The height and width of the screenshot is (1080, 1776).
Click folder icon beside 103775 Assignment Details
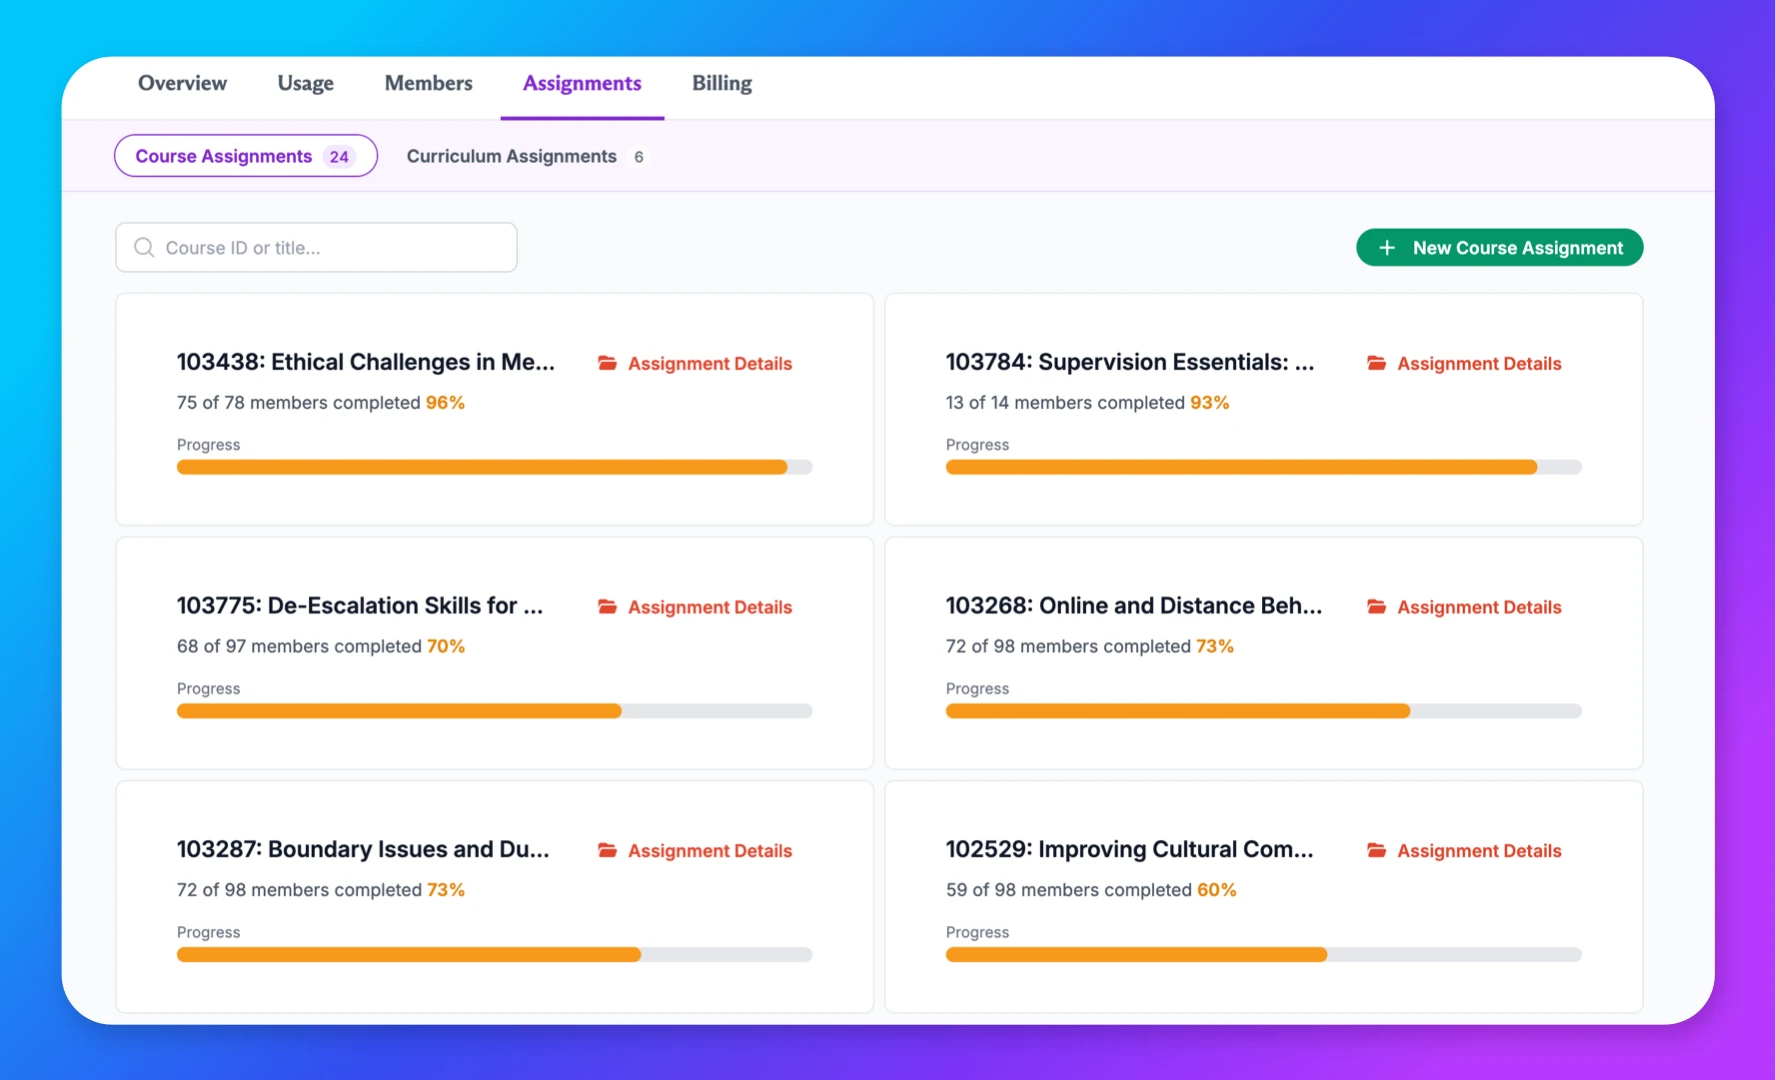pyautogui.click(x=607, y=607)
